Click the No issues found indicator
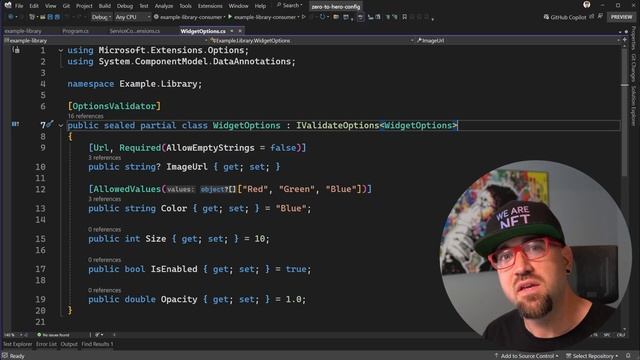The height and width of the screenshot is (360, 640). coord(53,335)
